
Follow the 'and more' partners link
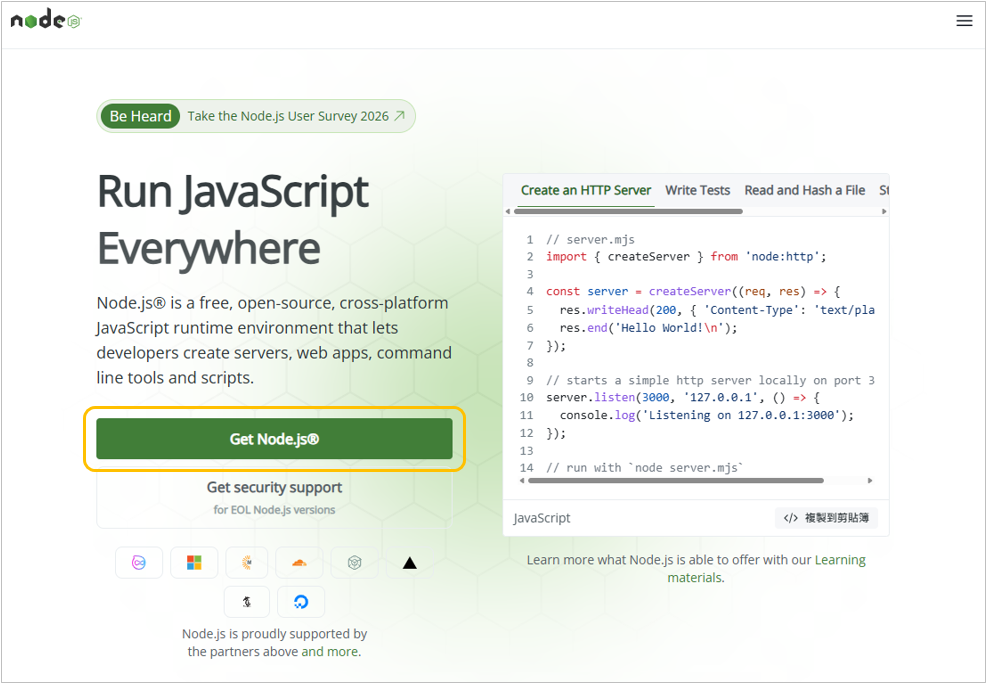click(330, 652)
